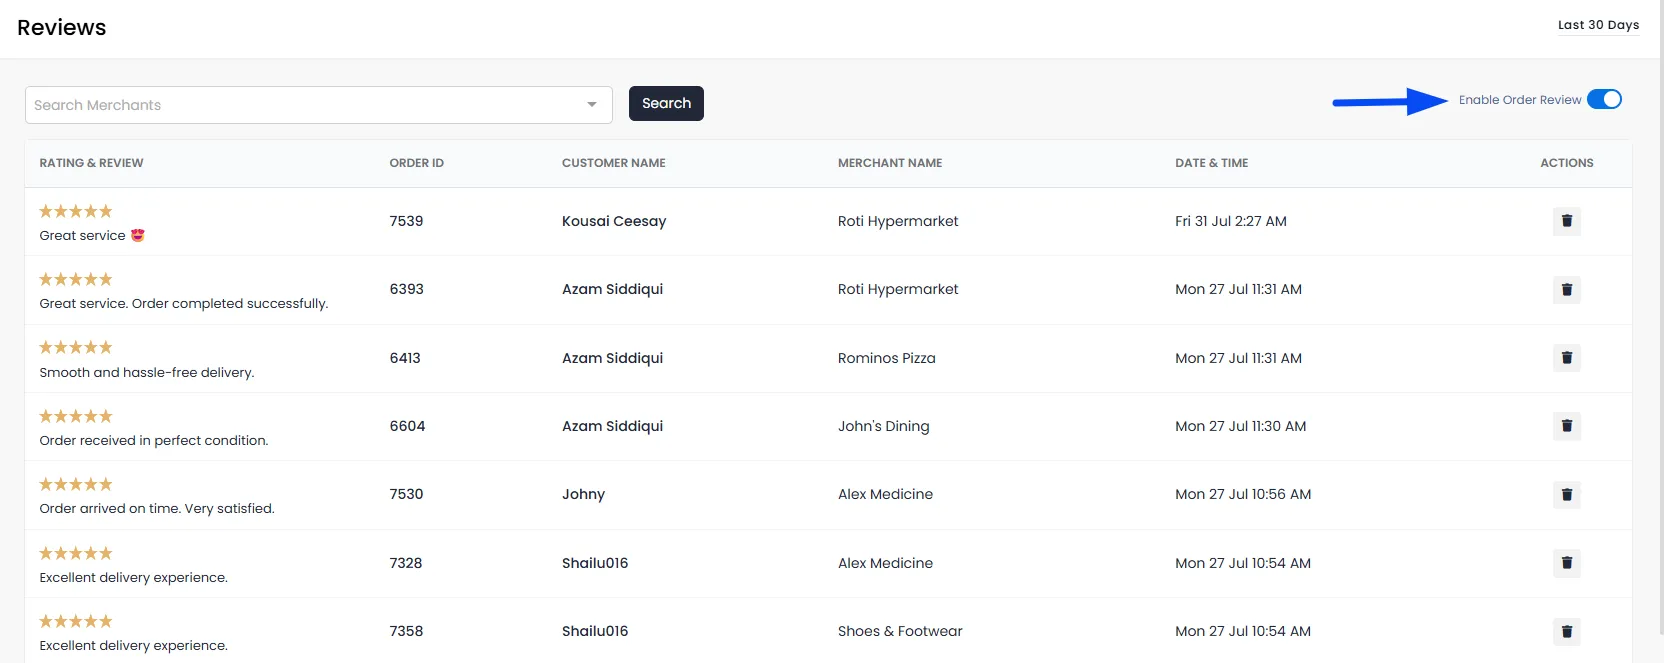Click order ID 7358
This screenshot has height=663, width=1664.
point(406,631)
